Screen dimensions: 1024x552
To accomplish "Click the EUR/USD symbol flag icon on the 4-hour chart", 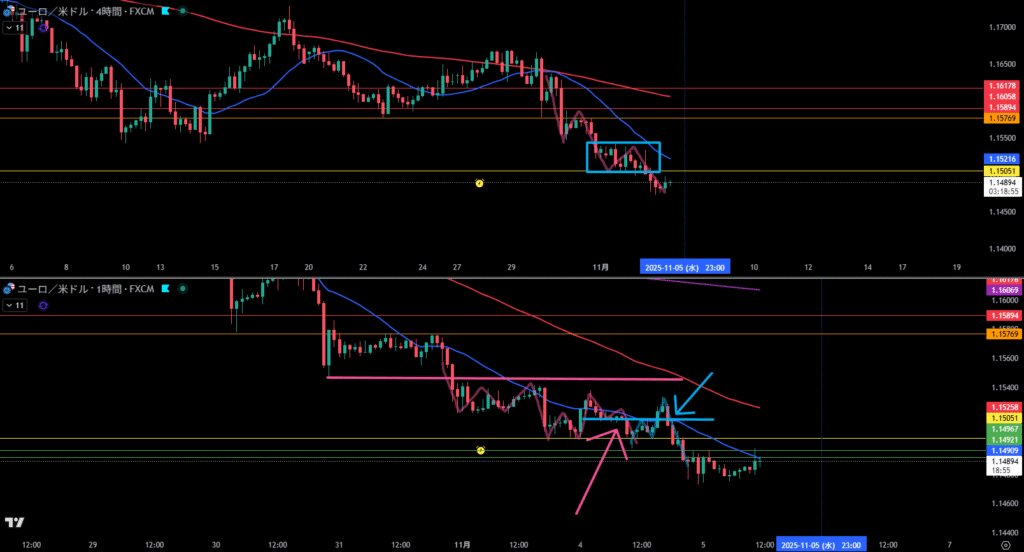I will (x=8, y=12).
